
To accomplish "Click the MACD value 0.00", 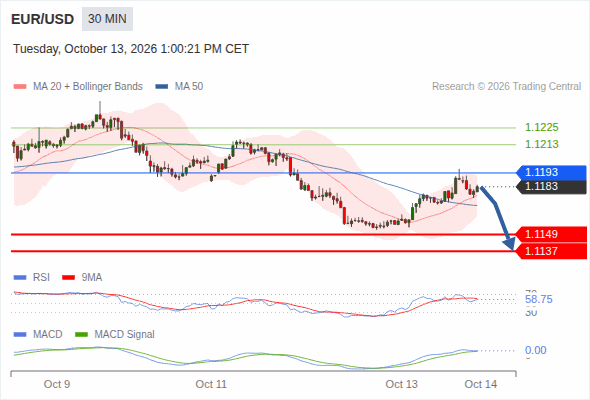I will [x=535, y=350].
